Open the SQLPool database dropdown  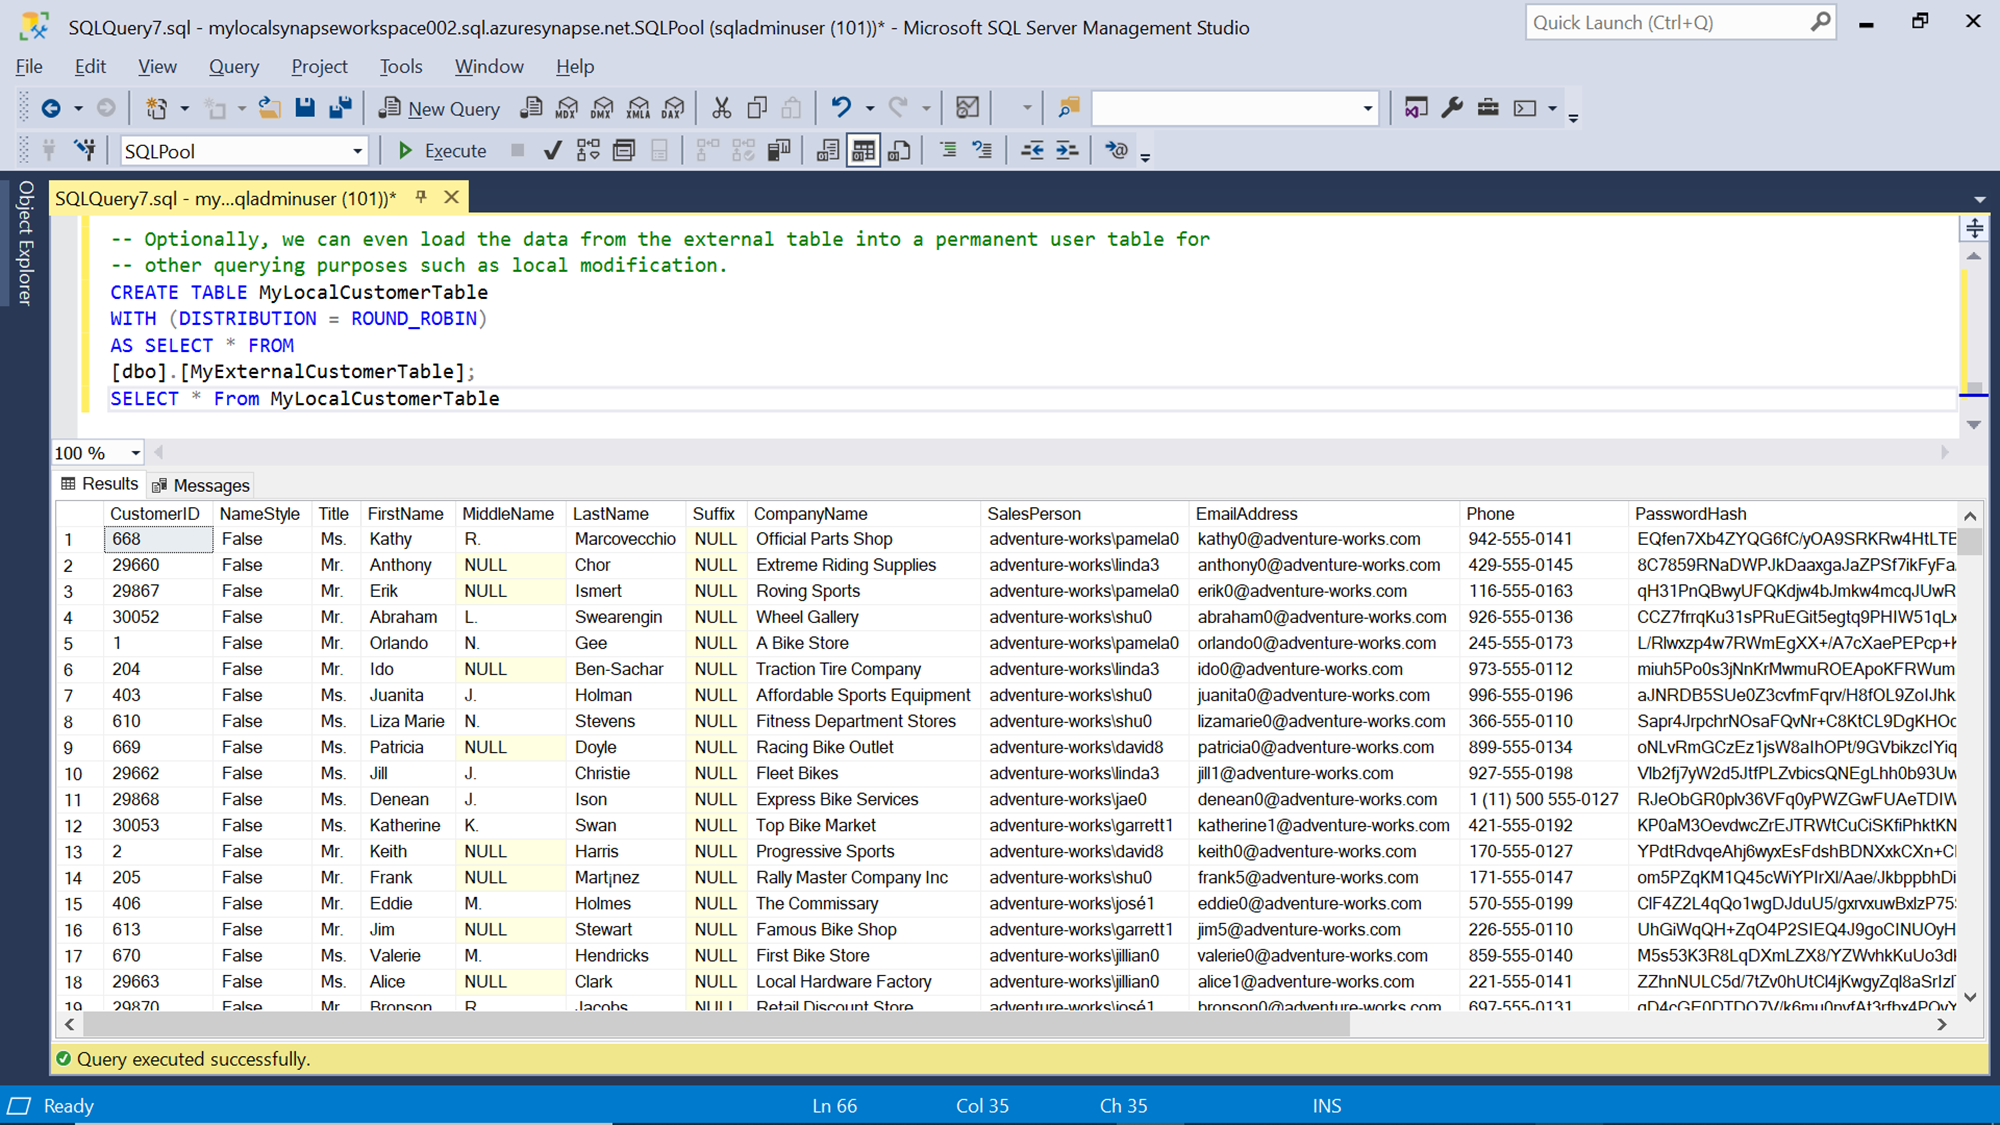[x=357, y=152]
